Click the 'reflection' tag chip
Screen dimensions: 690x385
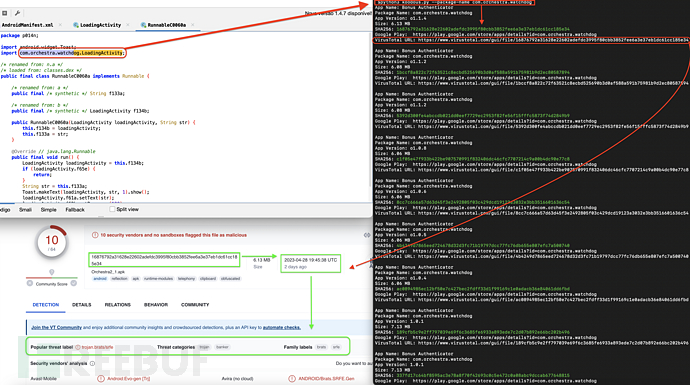point(119,279)
